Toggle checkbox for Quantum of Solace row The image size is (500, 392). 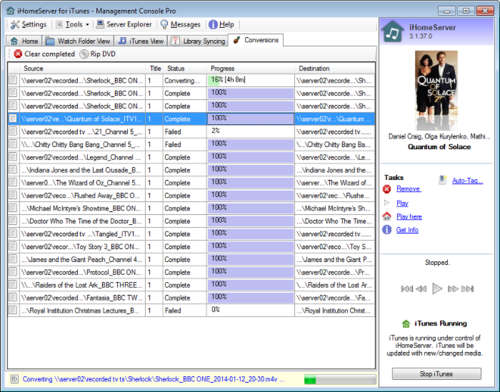[13, 118]
